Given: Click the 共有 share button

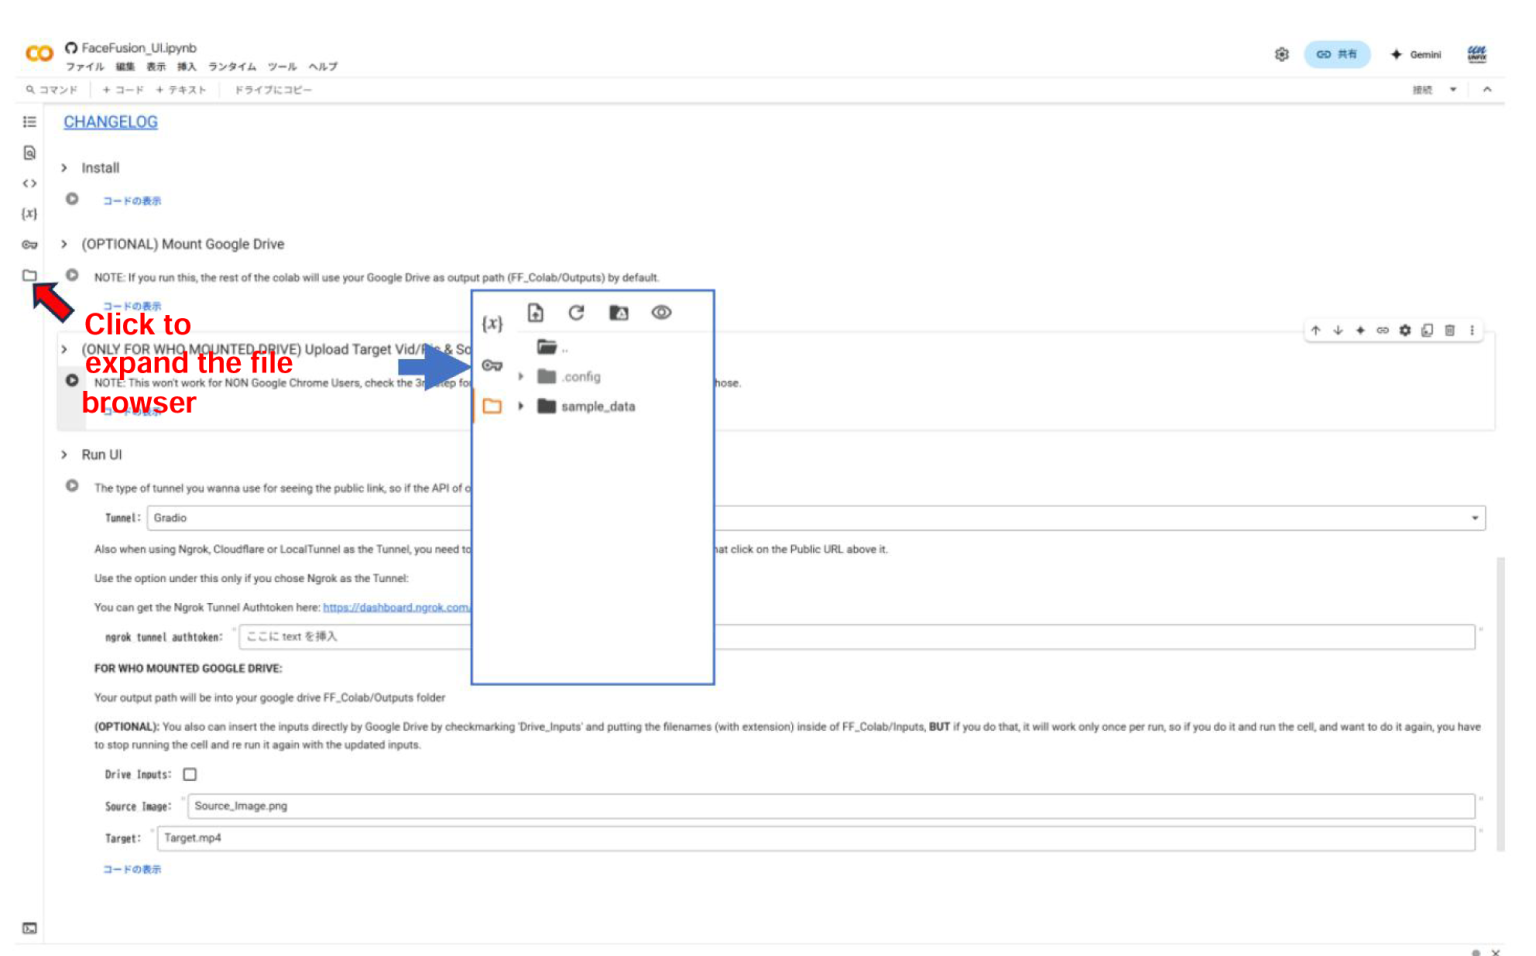Looking at the screenshot, I should click(x=1336, y=54).
